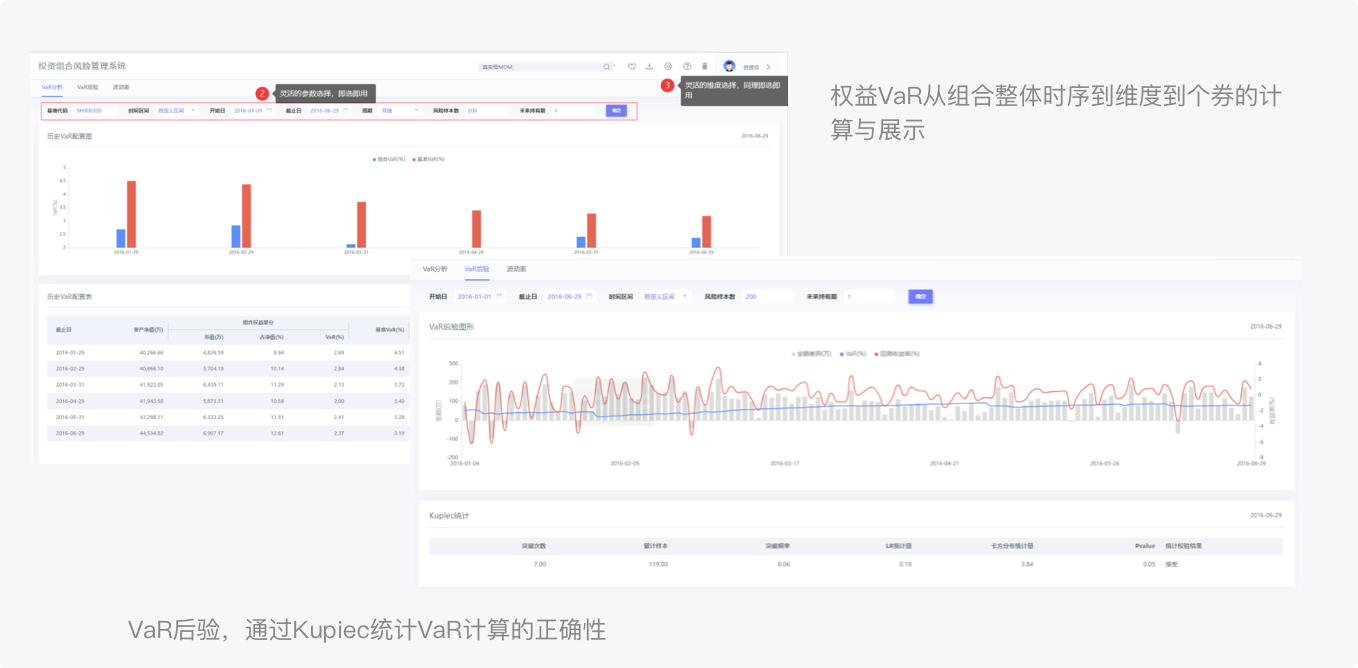Click the search magnifier icon in header

606,67
